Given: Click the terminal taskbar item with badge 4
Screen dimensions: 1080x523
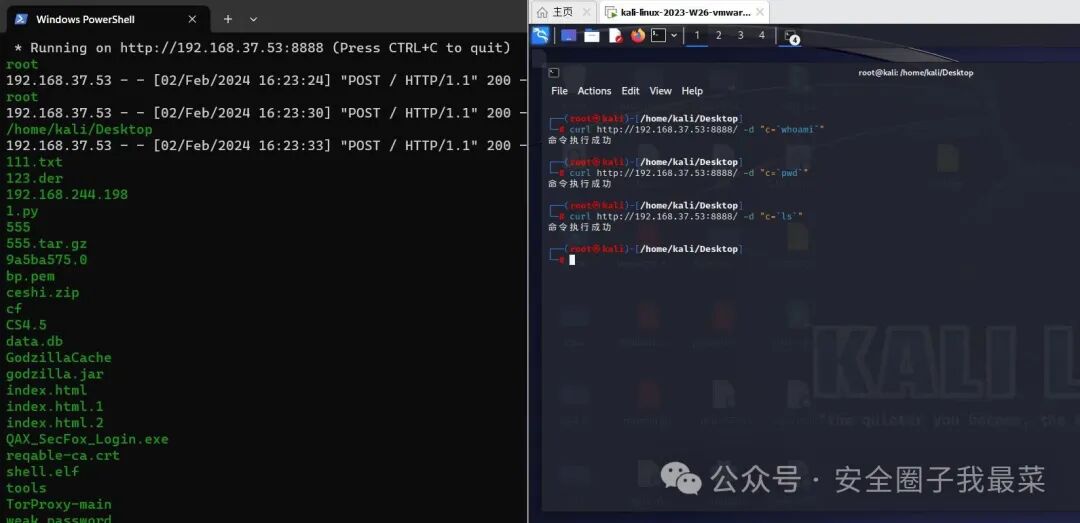Looking at the screenshot, I should (x=791, y=36).
